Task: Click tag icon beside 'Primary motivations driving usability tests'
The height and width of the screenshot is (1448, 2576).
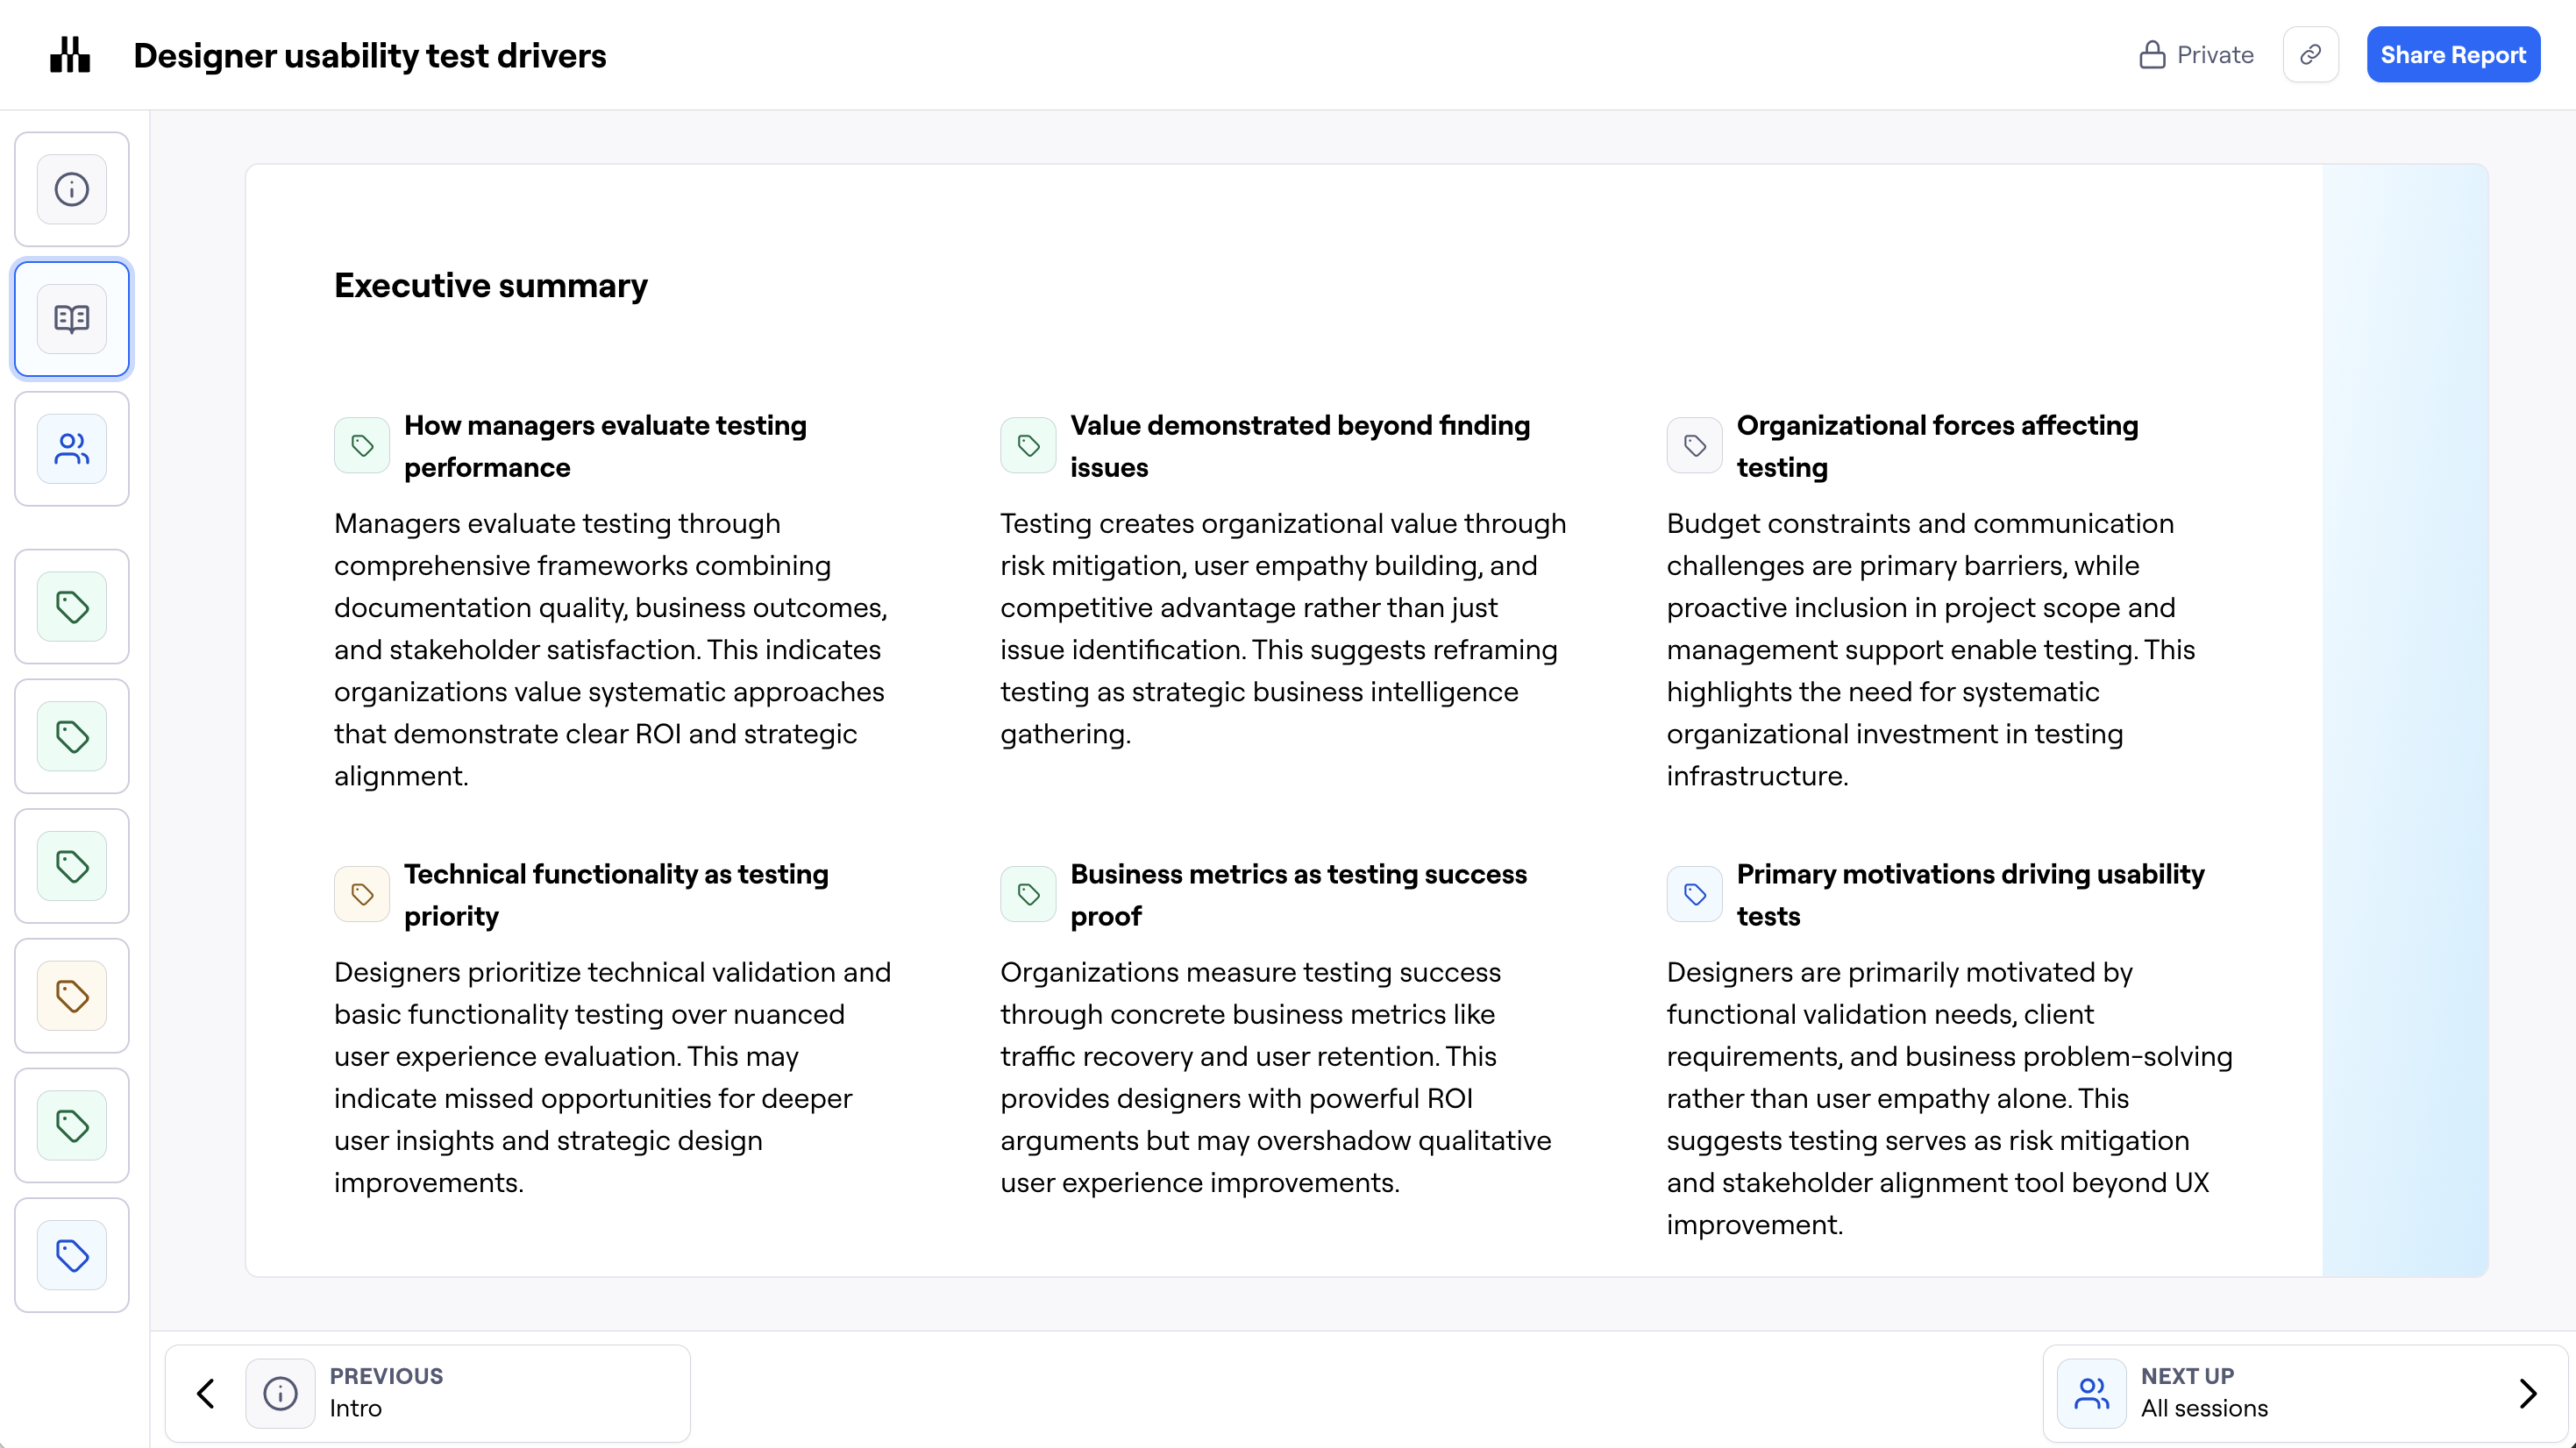Action: (1694, 894)
